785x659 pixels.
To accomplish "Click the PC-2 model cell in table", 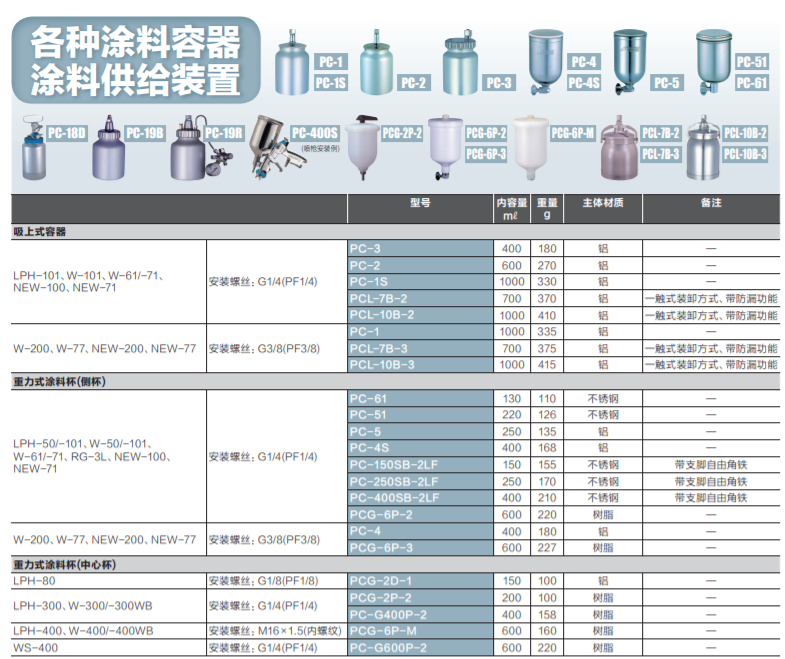I will coord(420,265).
